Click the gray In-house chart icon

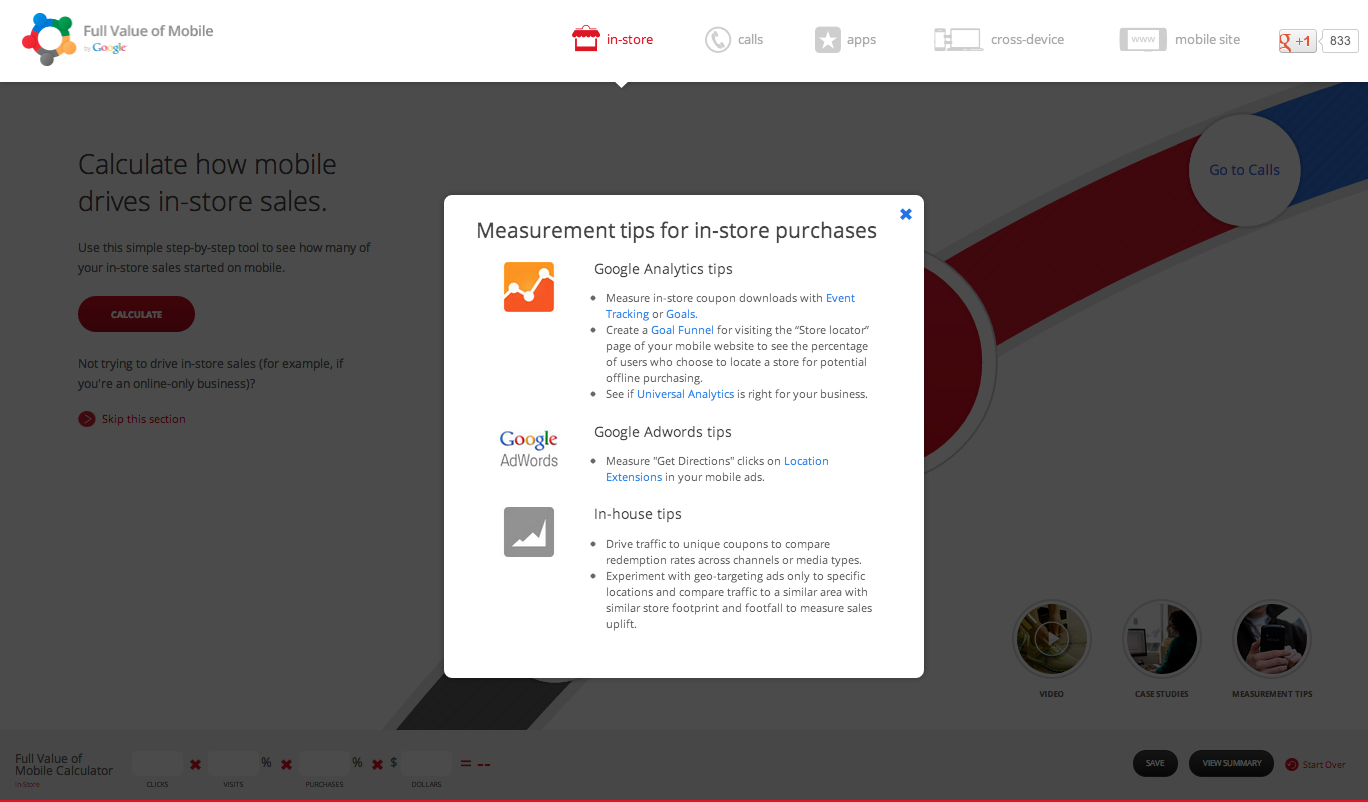(x=529, y=532)
